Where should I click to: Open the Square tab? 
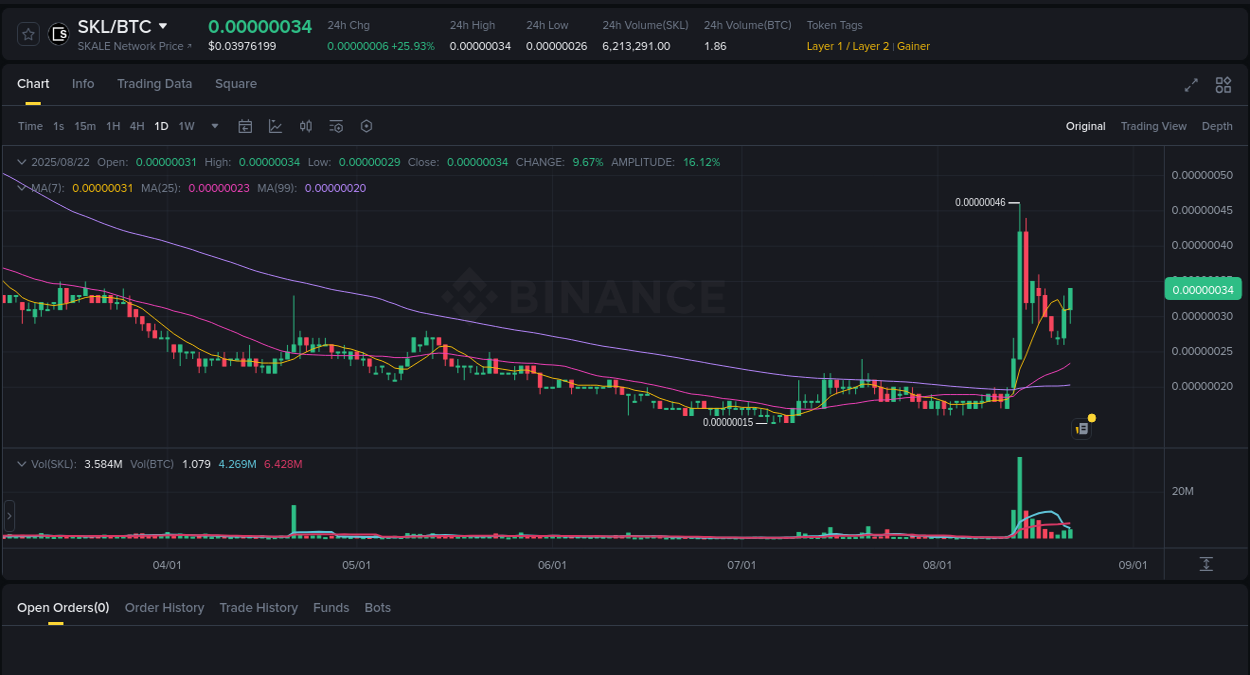coord(236,84)
